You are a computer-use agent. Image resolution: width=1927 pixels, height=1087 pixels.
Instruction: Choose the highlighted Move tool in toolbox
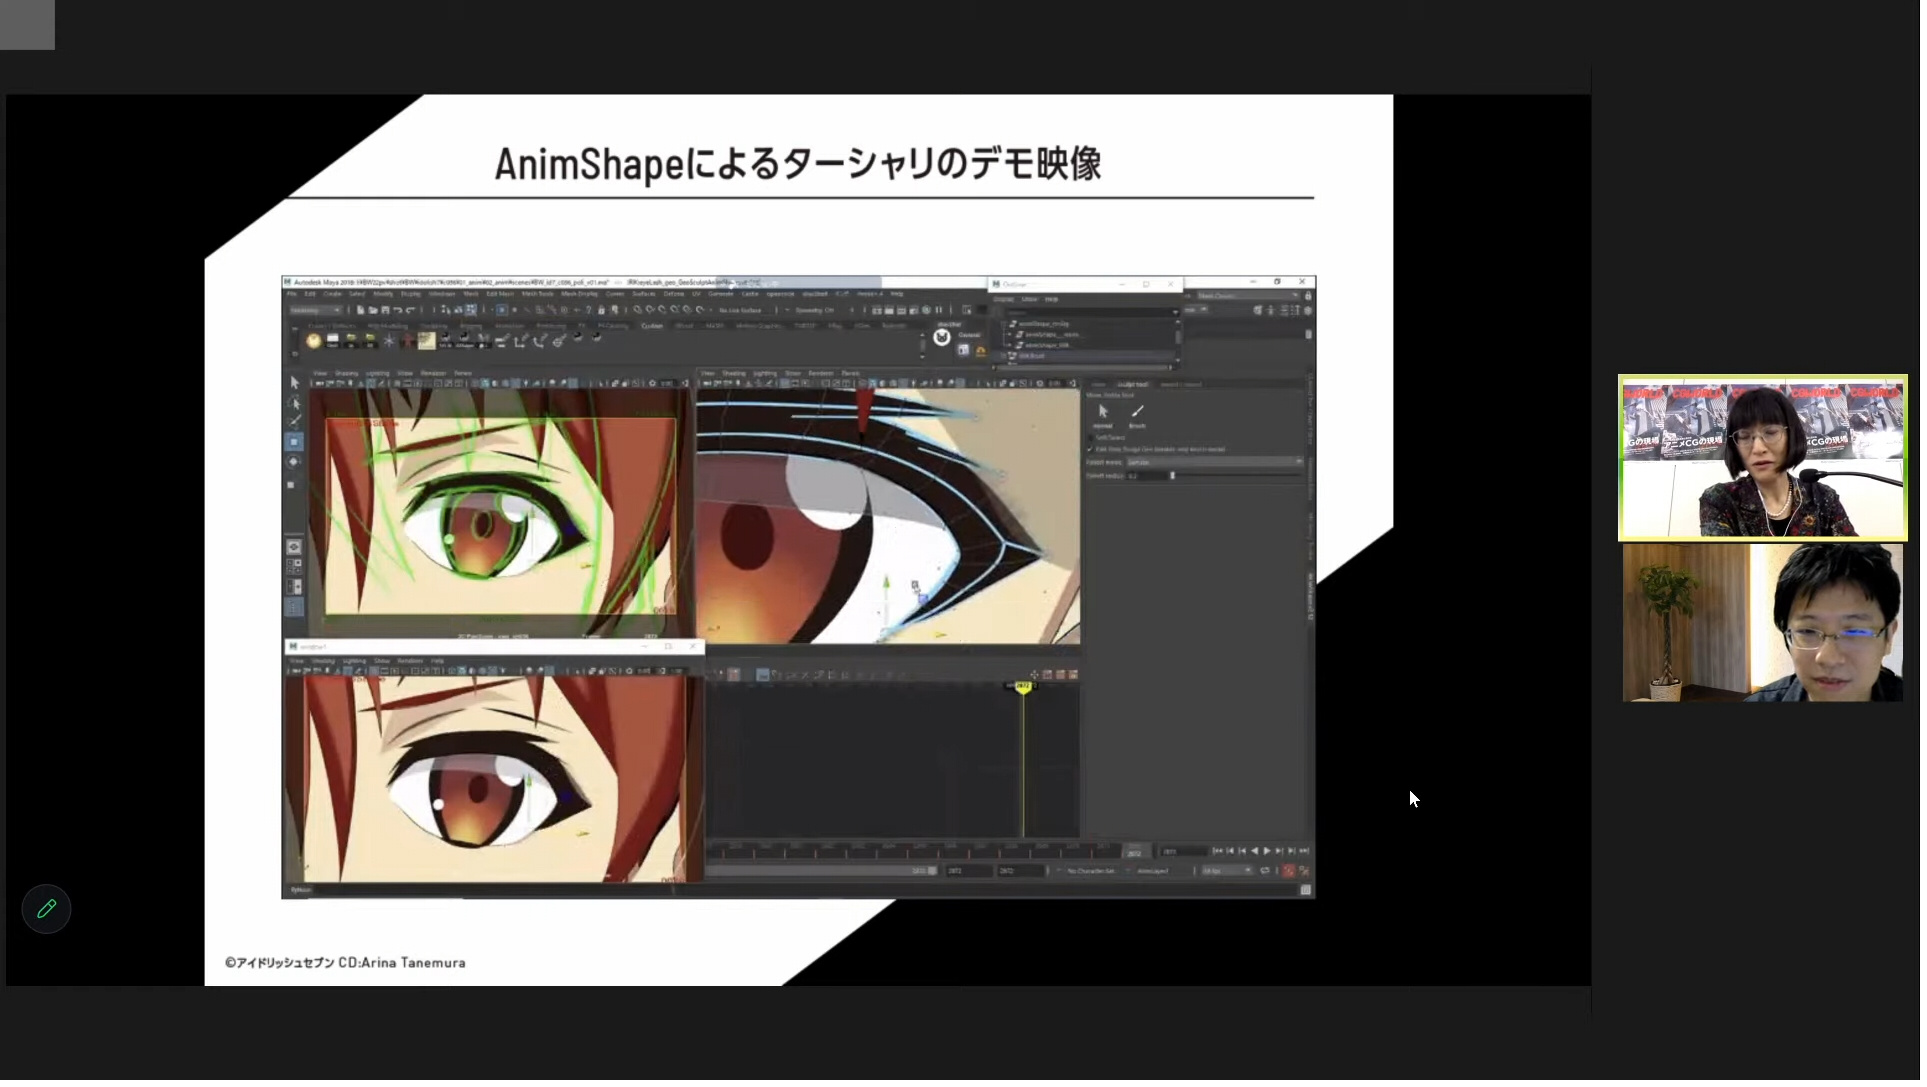(x=294, y=441)
